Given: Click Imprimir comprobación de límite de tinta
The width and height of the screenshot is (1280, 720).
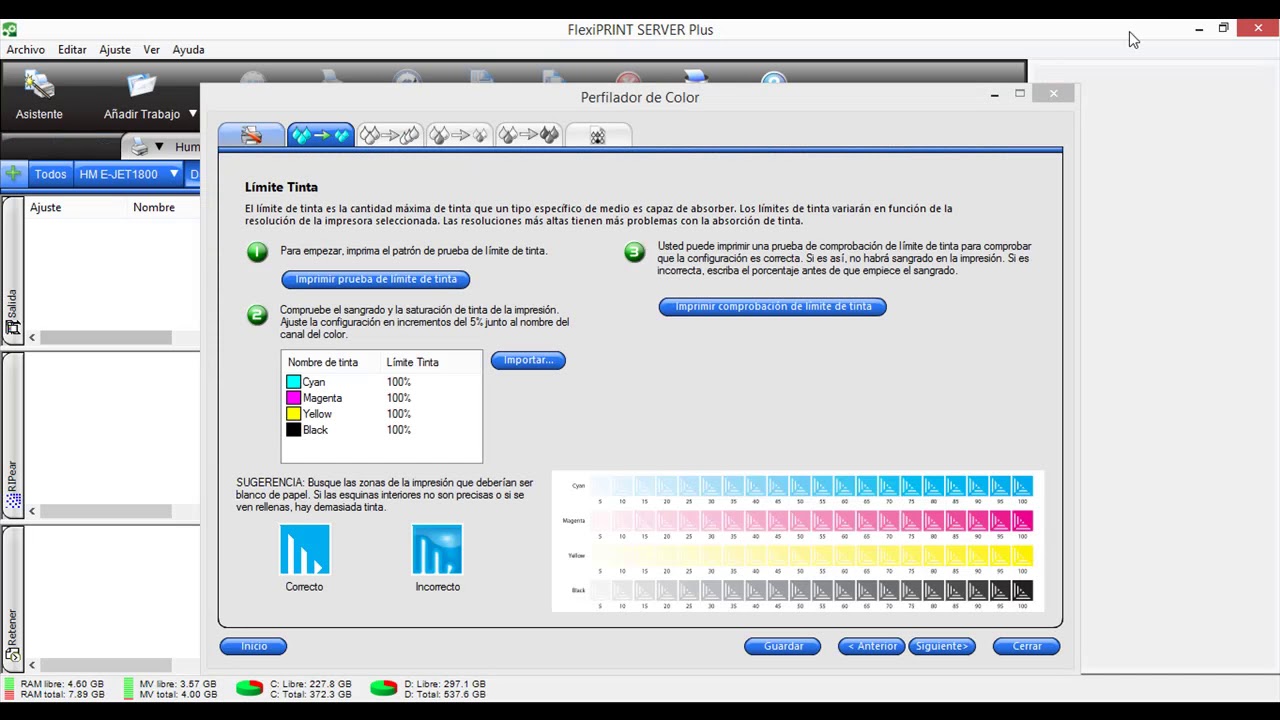Looking at the screenshot, I should coord(773,307).
